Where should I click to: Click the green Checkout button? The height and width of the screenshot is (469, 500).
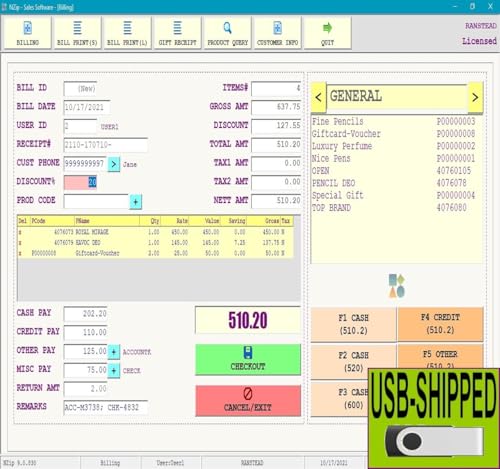(x=248, y=359)
